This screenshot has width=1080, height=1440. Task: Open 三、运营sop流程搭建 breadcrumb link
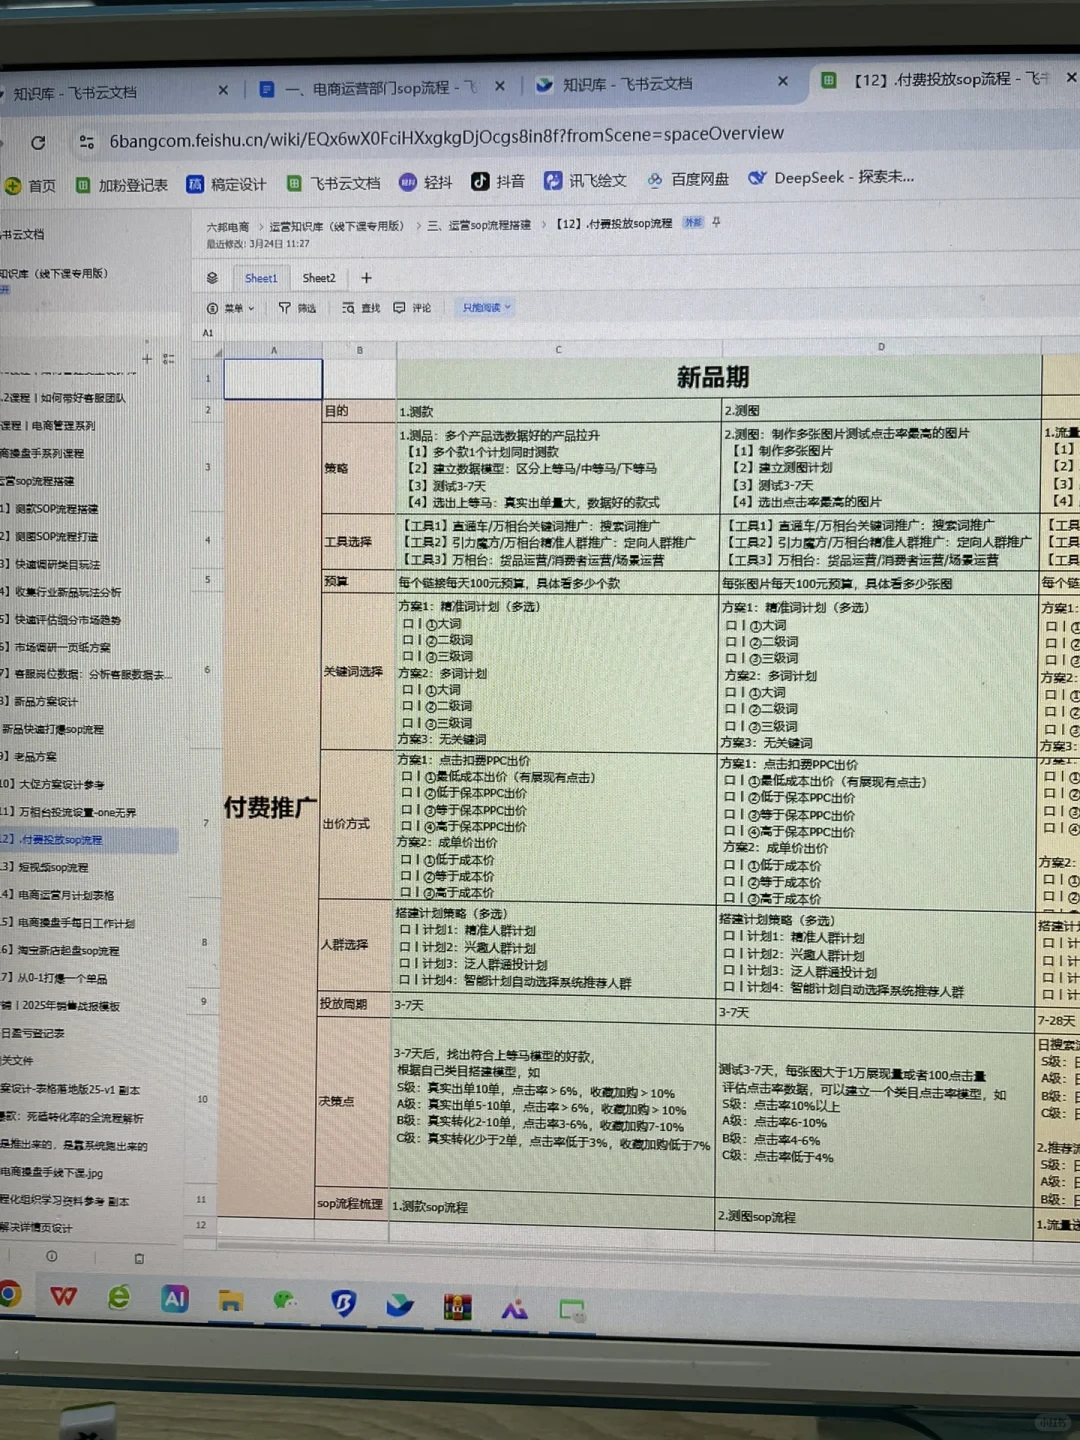pos(479,225)
